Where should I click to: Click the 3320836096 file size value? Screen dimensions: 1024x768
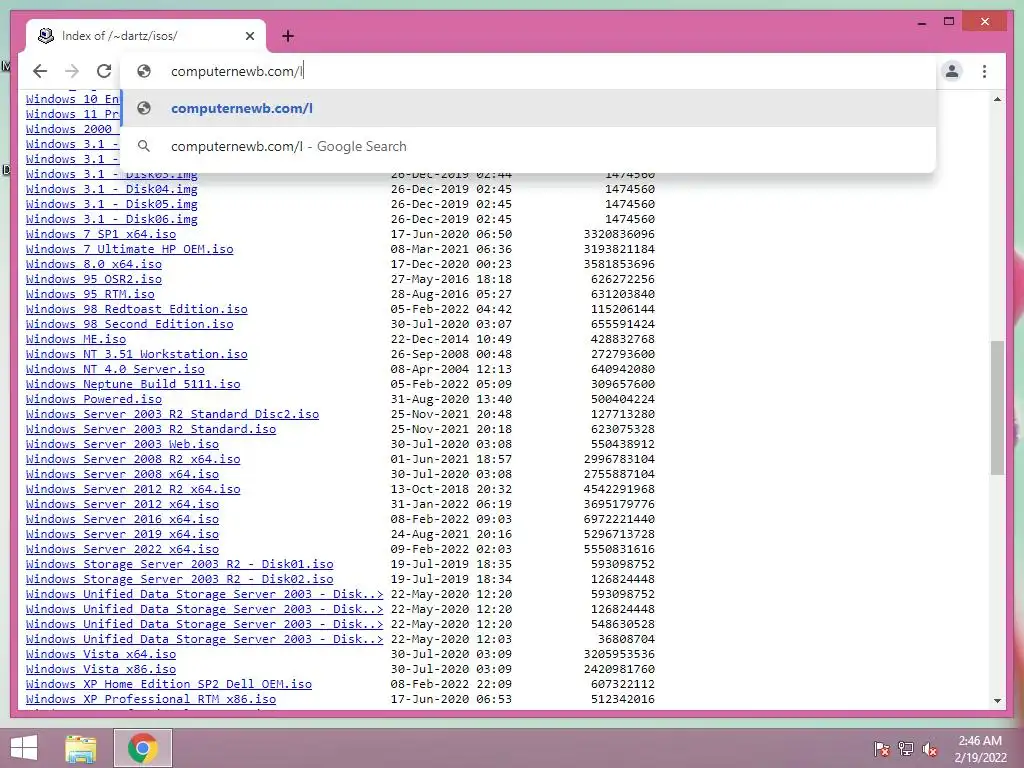[x=619, y=234]
